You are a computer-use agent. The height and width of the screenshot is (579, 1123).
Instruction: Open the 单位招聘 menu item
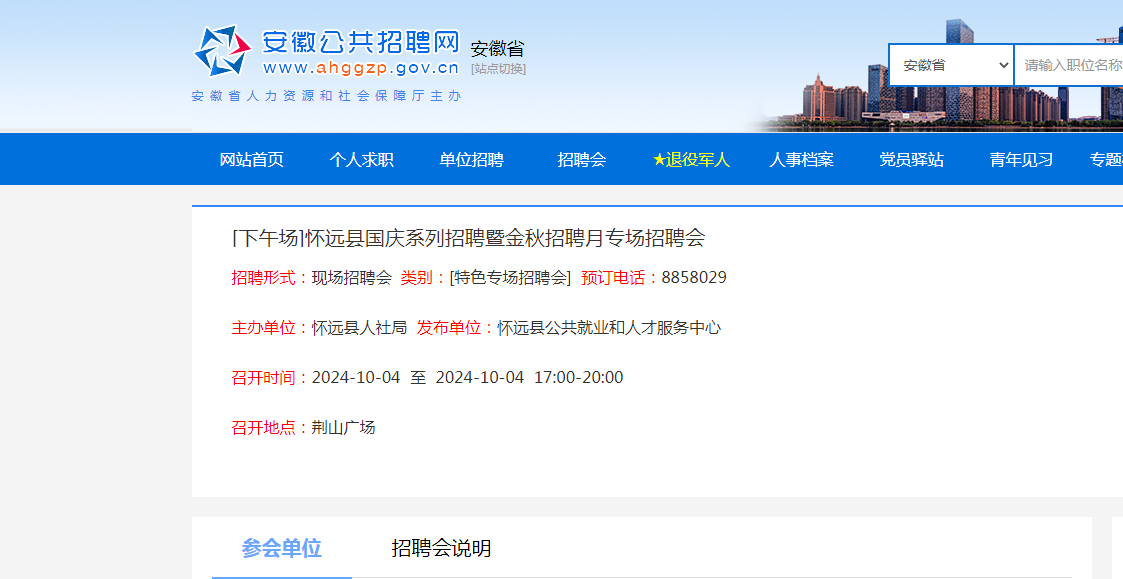[x=471, y=160]
